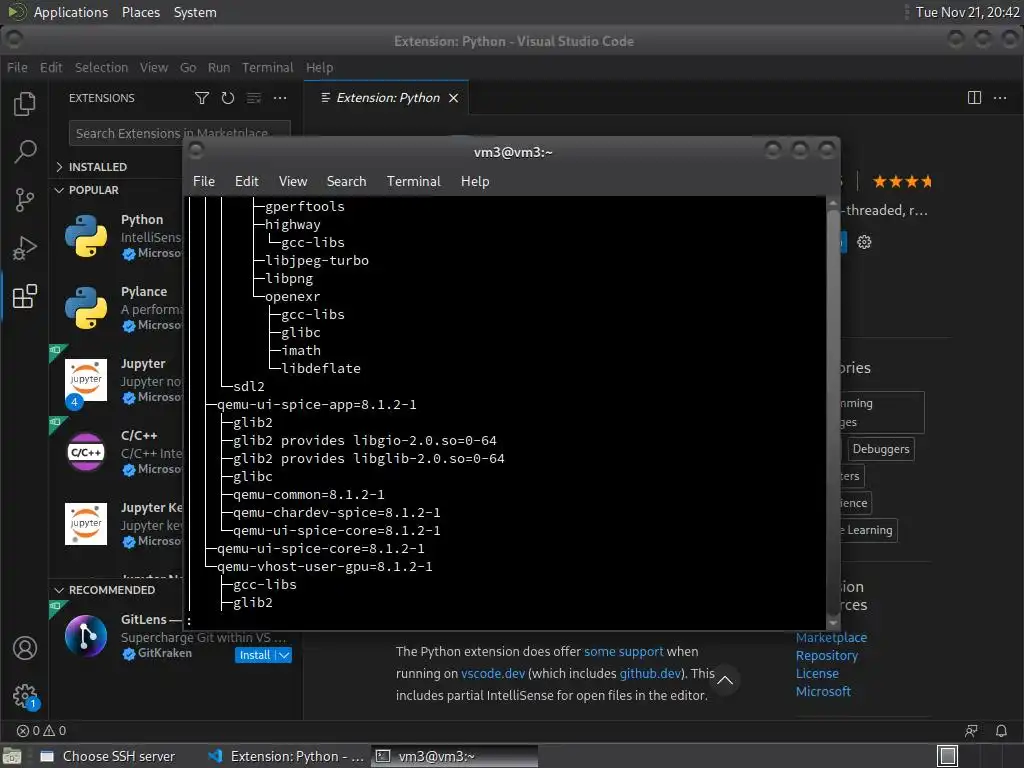Open editor more actions ellipsis
This screenshot has height=768, width=1024.
click(x=1000, y=98)
